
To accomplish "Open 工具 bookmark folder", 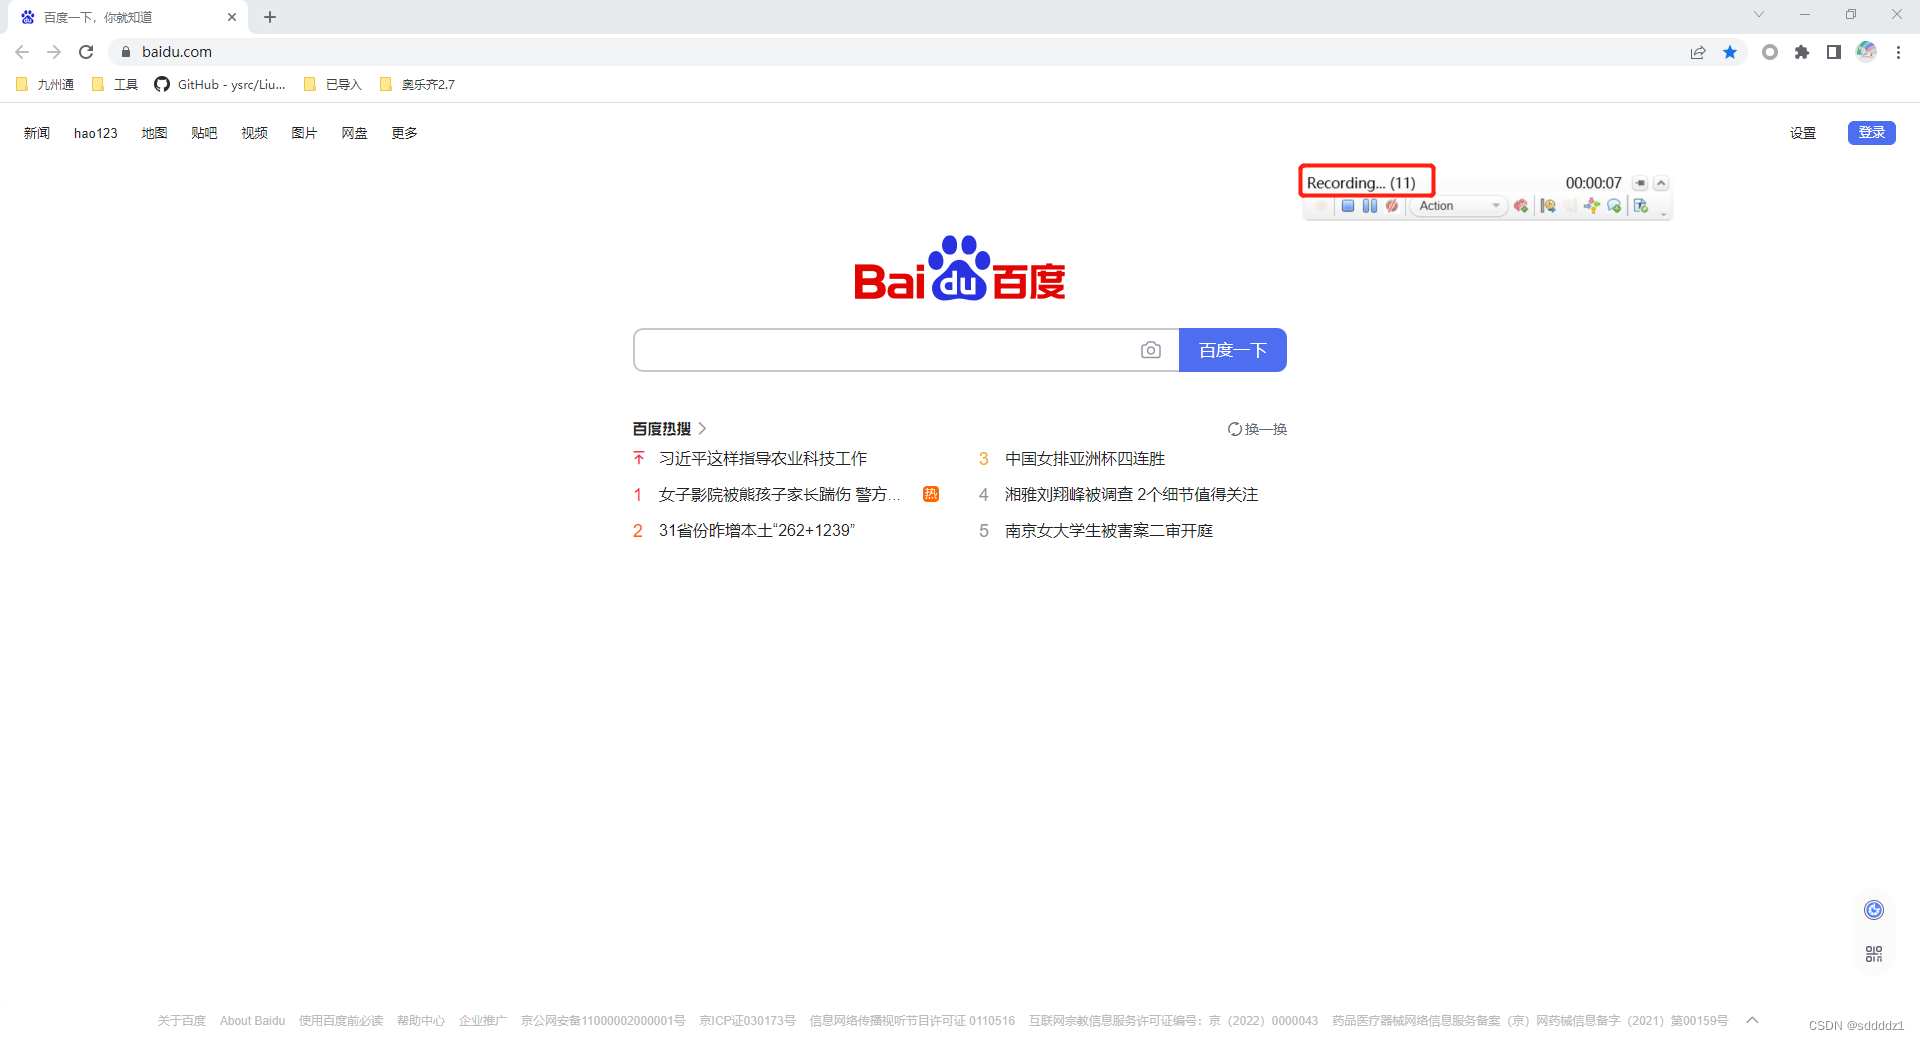I will pos(115,85).
